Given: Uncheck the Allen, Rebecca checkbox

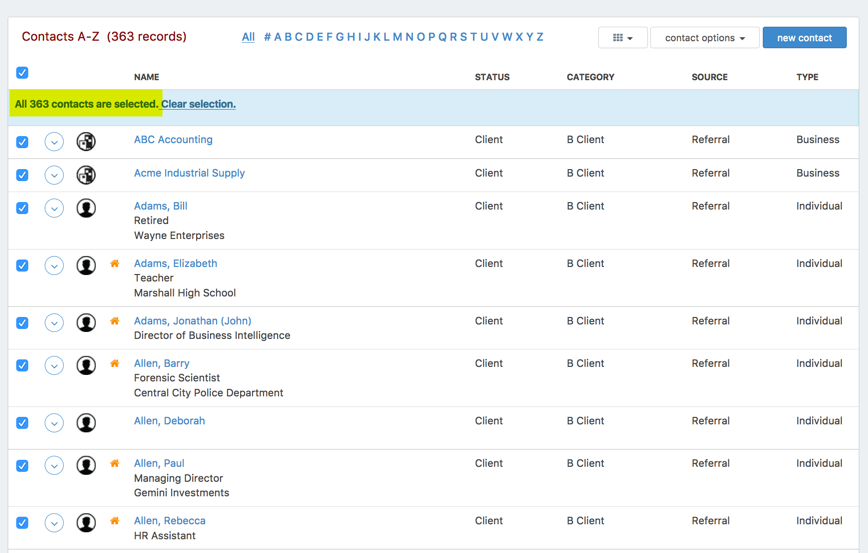Looking at the screenshot, I should click(22, 523).
